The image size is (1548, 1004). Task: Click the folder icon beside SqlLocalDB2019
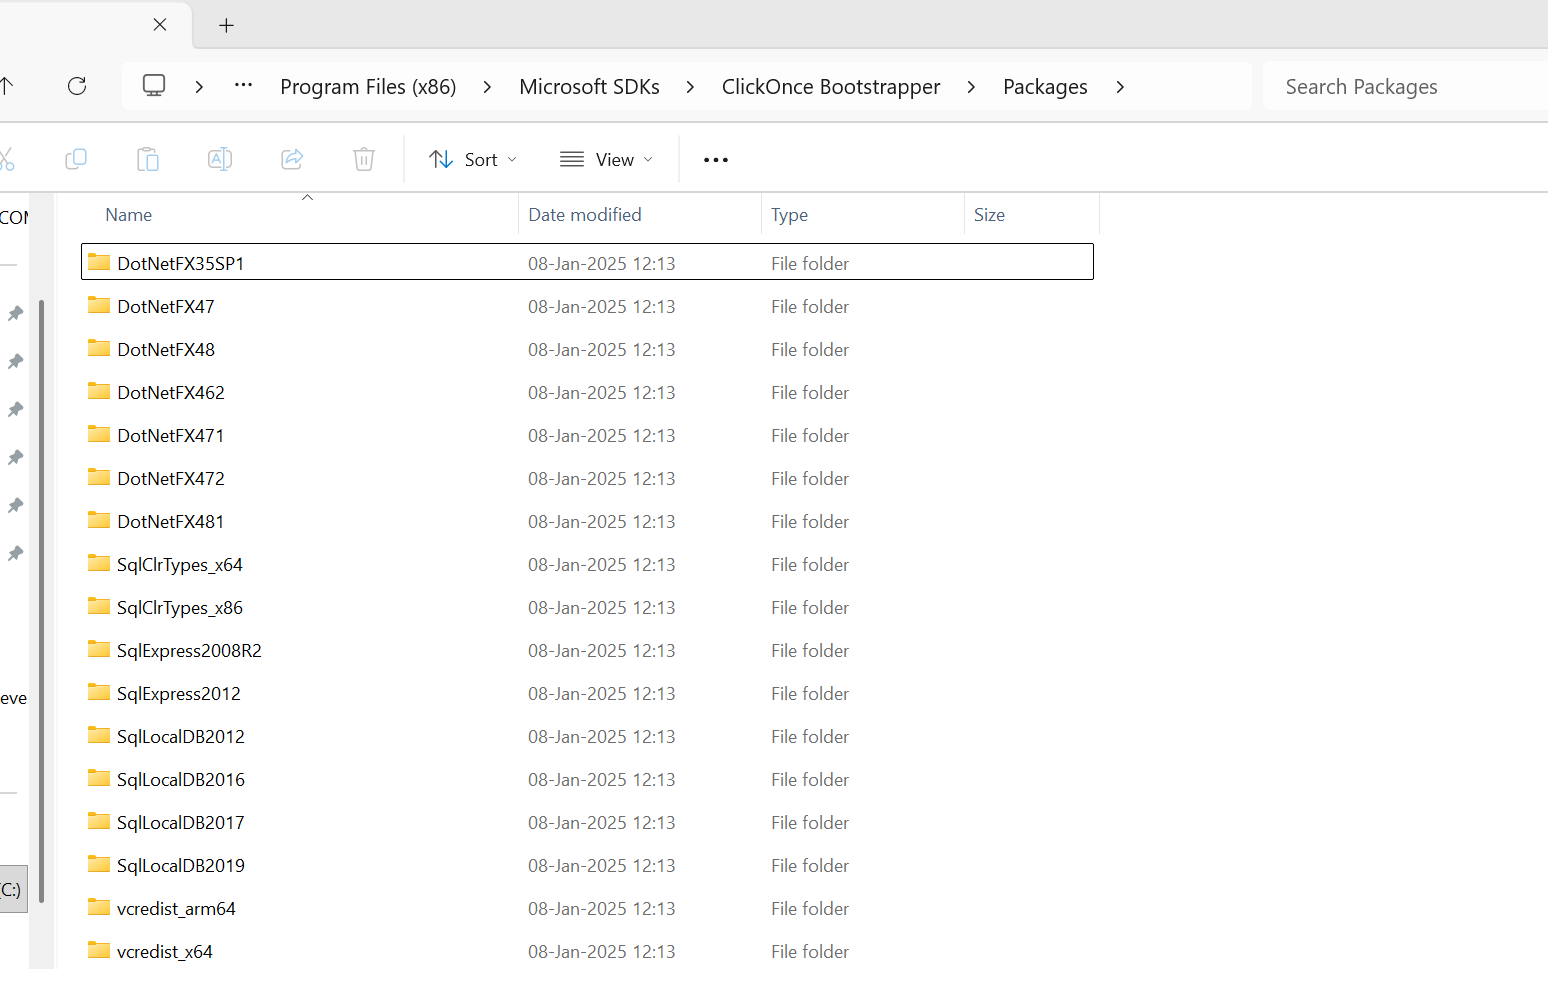coord(99,864)
